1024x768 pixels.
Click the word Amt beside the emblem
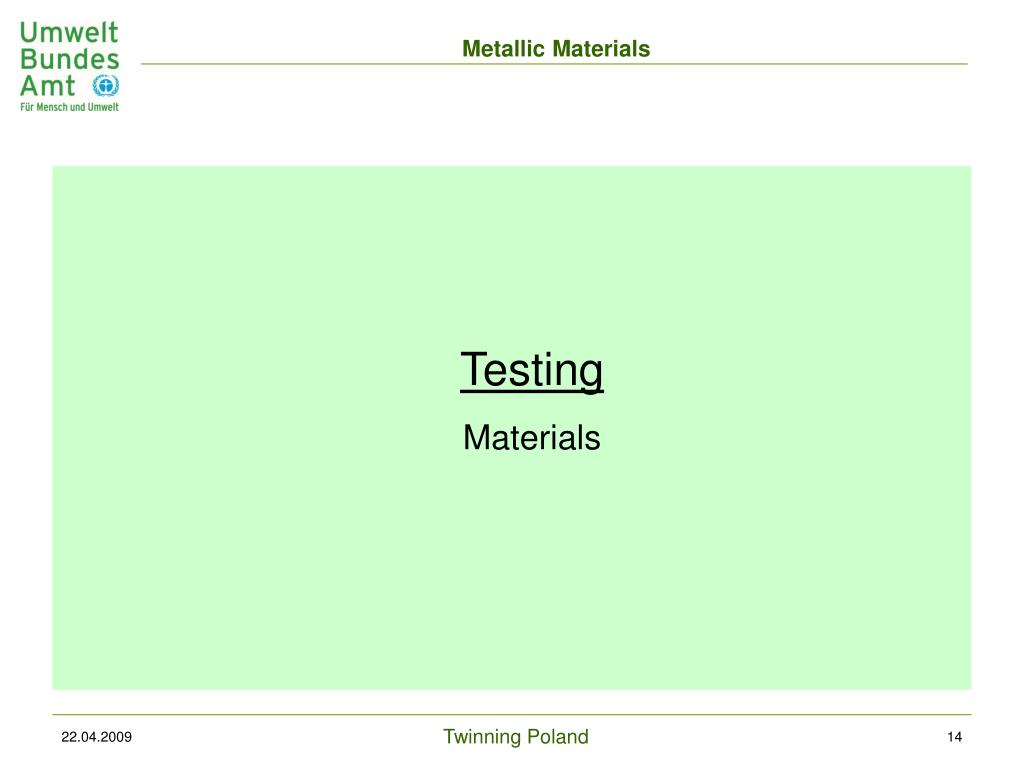coord(48,86)
